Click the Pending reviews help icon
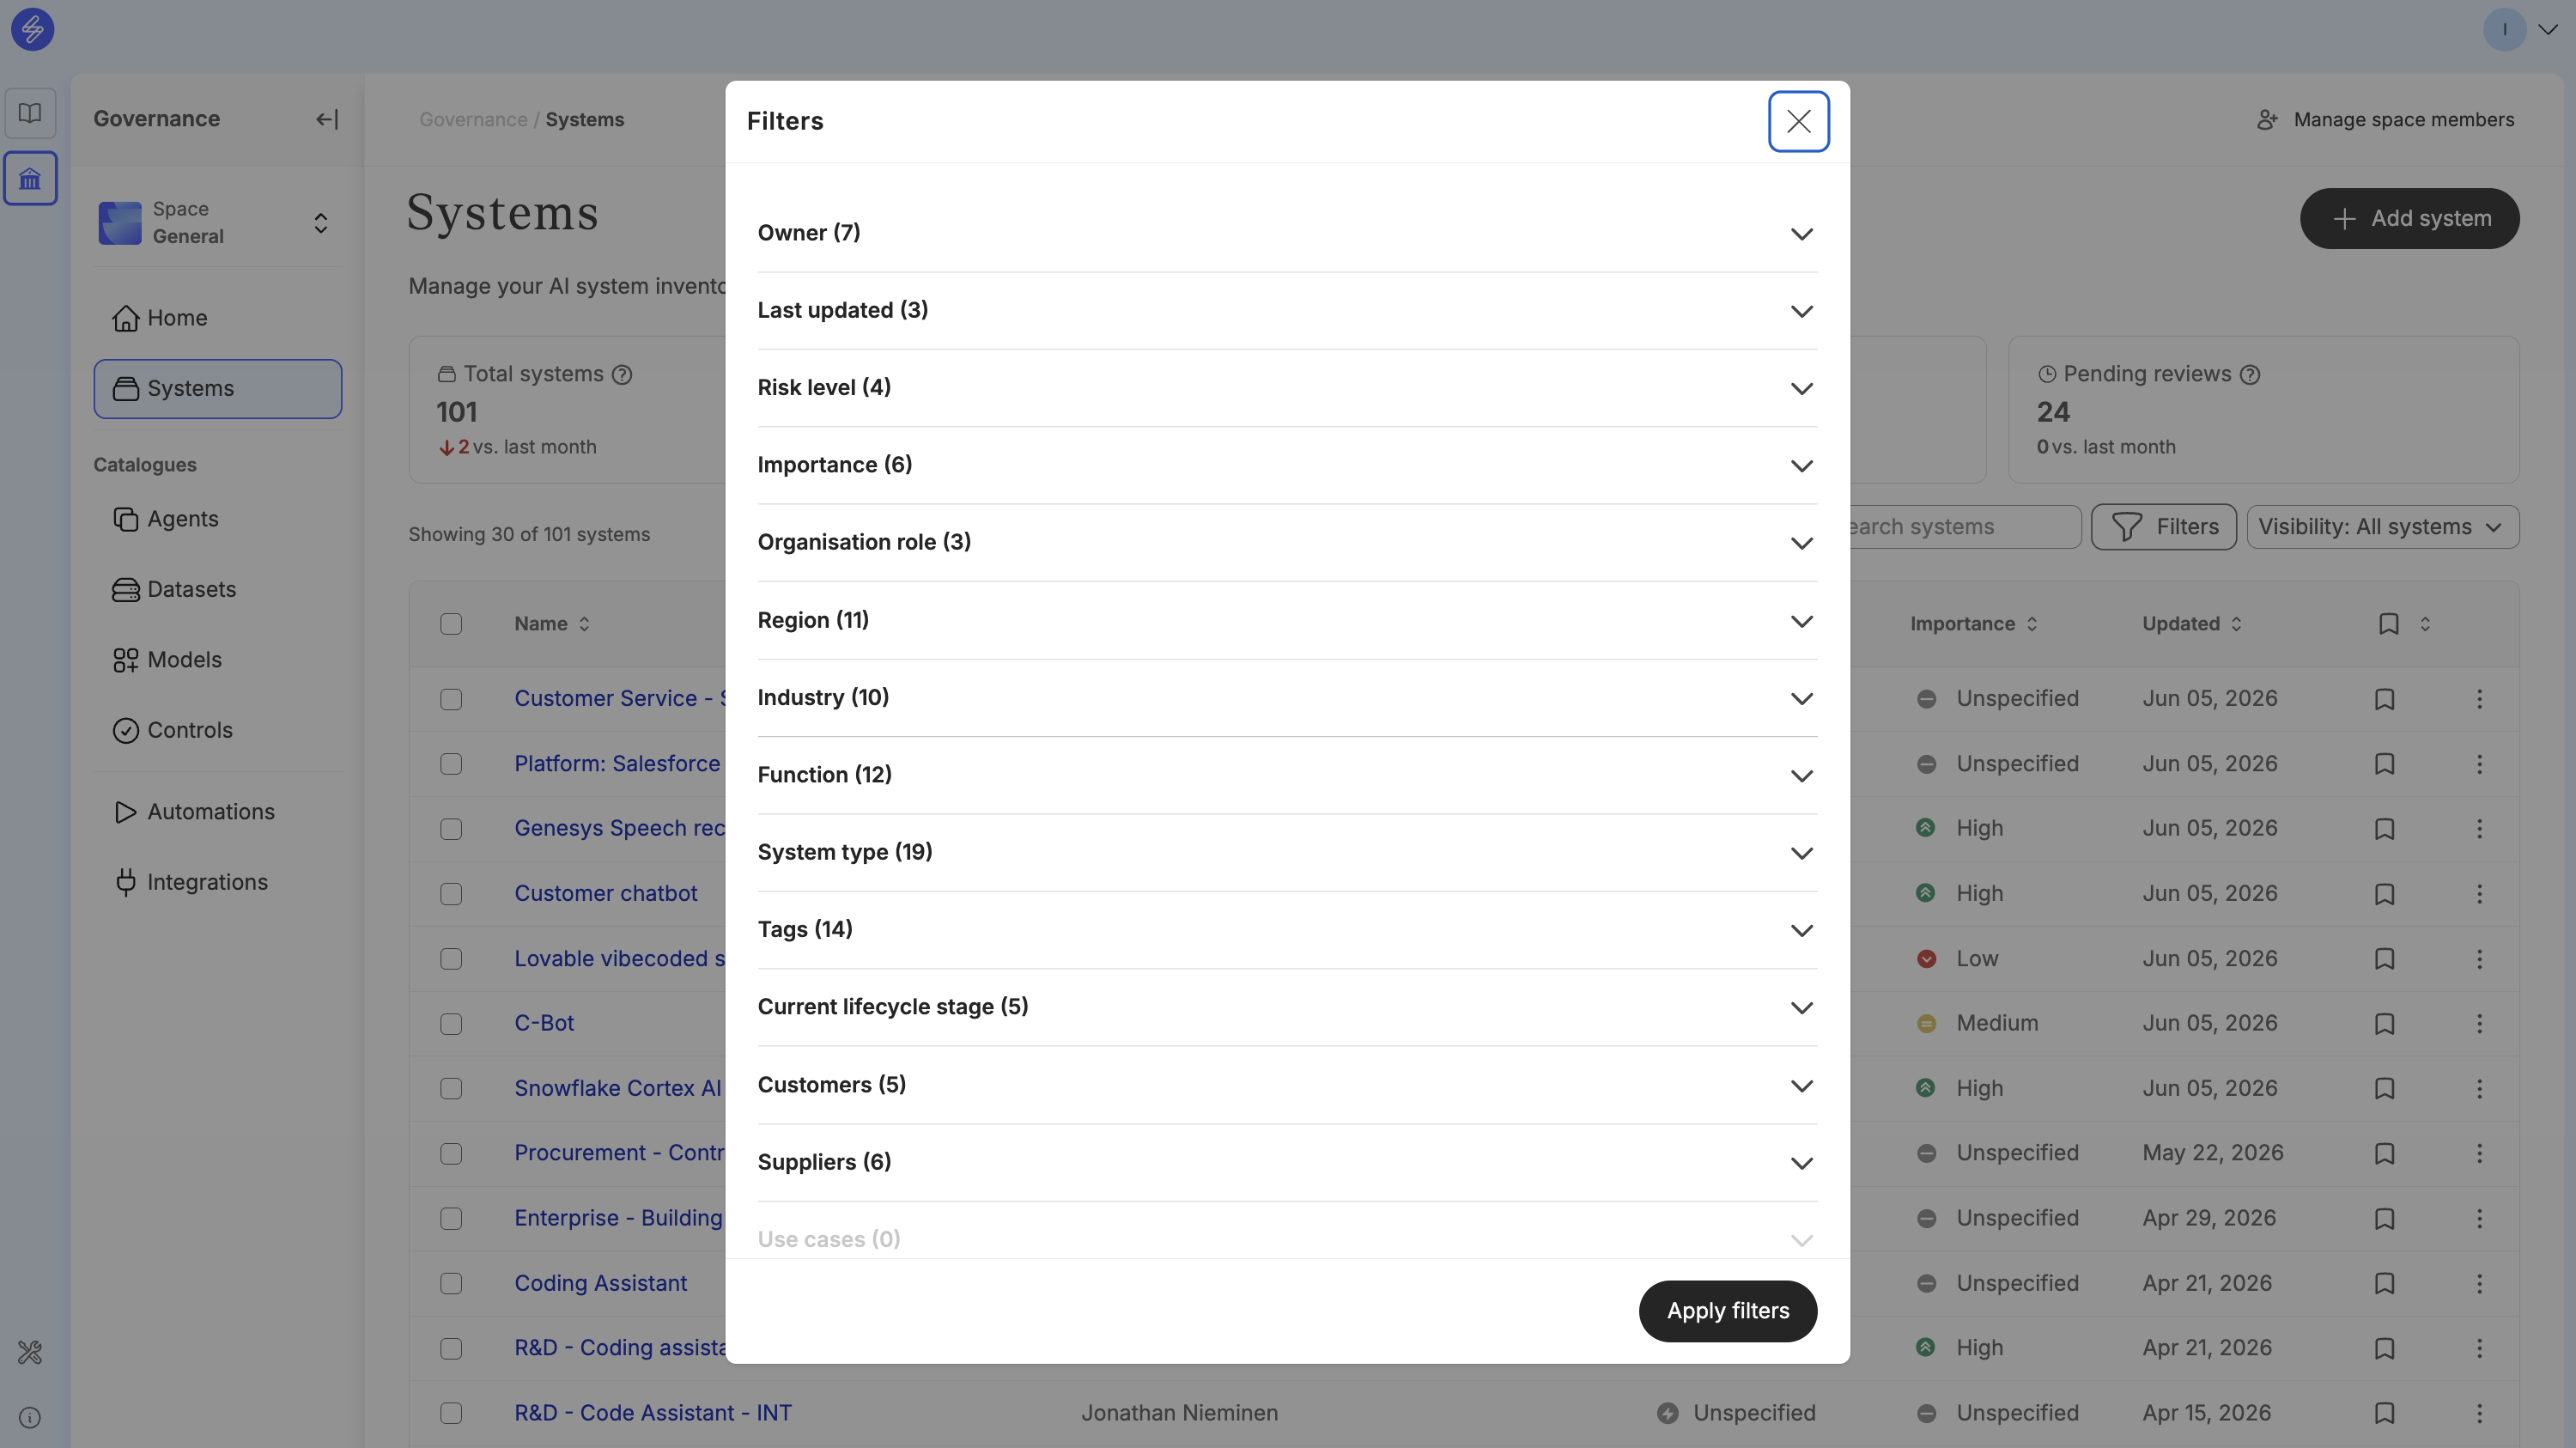 (2250, 375)
